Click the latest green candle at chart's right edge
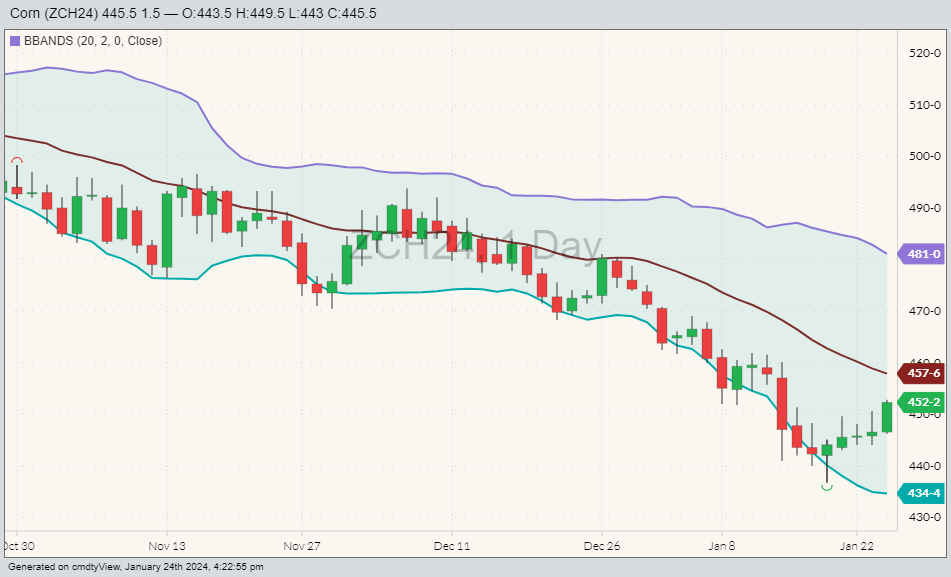 887,417
